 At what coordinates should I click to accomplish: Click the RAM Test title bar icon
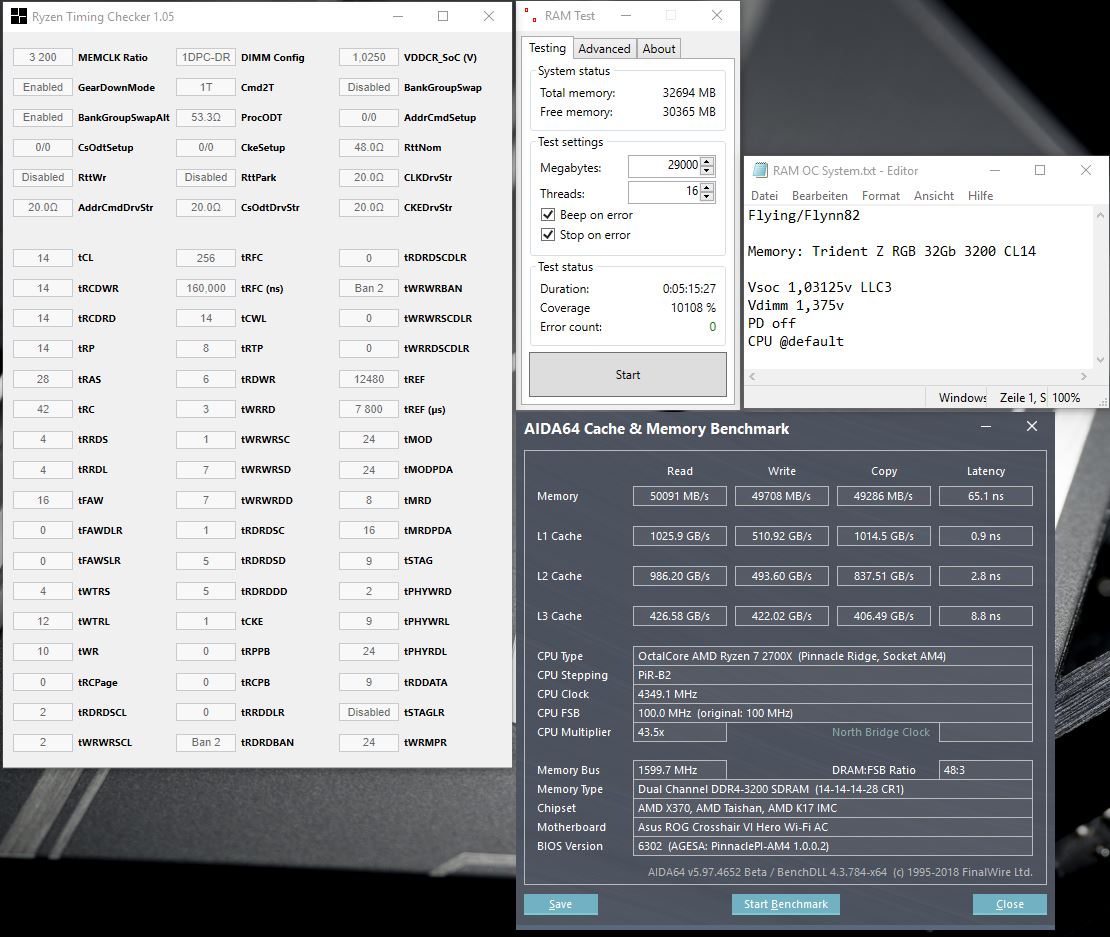tap(530, 16)
